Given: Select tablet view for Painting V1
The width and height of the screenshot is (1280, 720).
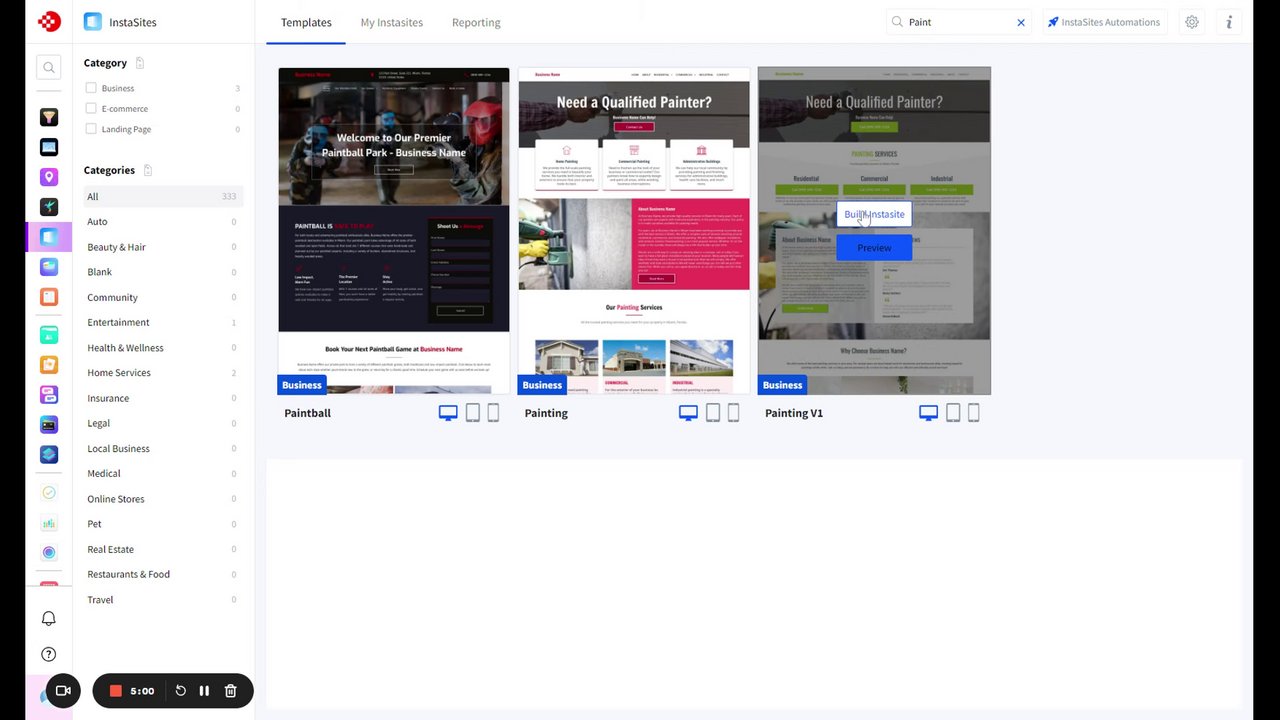Looking at the screenshot, I should pos(953,413).
